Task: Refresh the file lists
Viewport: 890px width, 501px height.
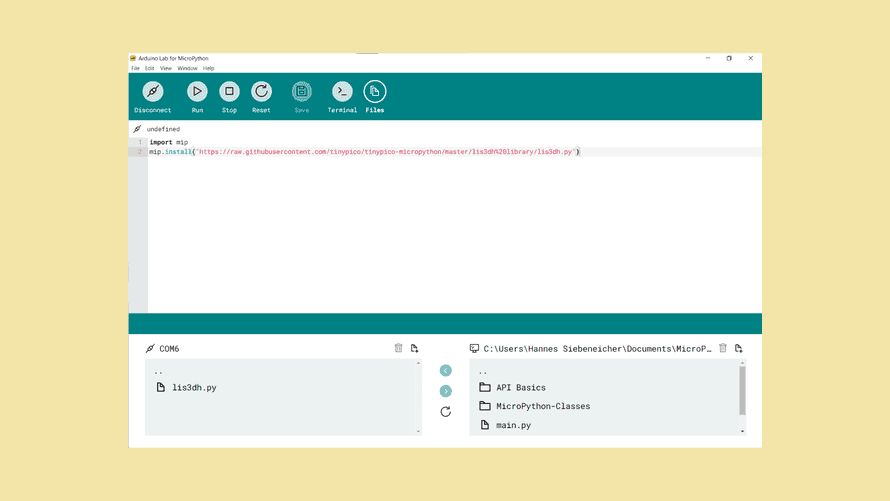Action: click(x=445, y=411)
